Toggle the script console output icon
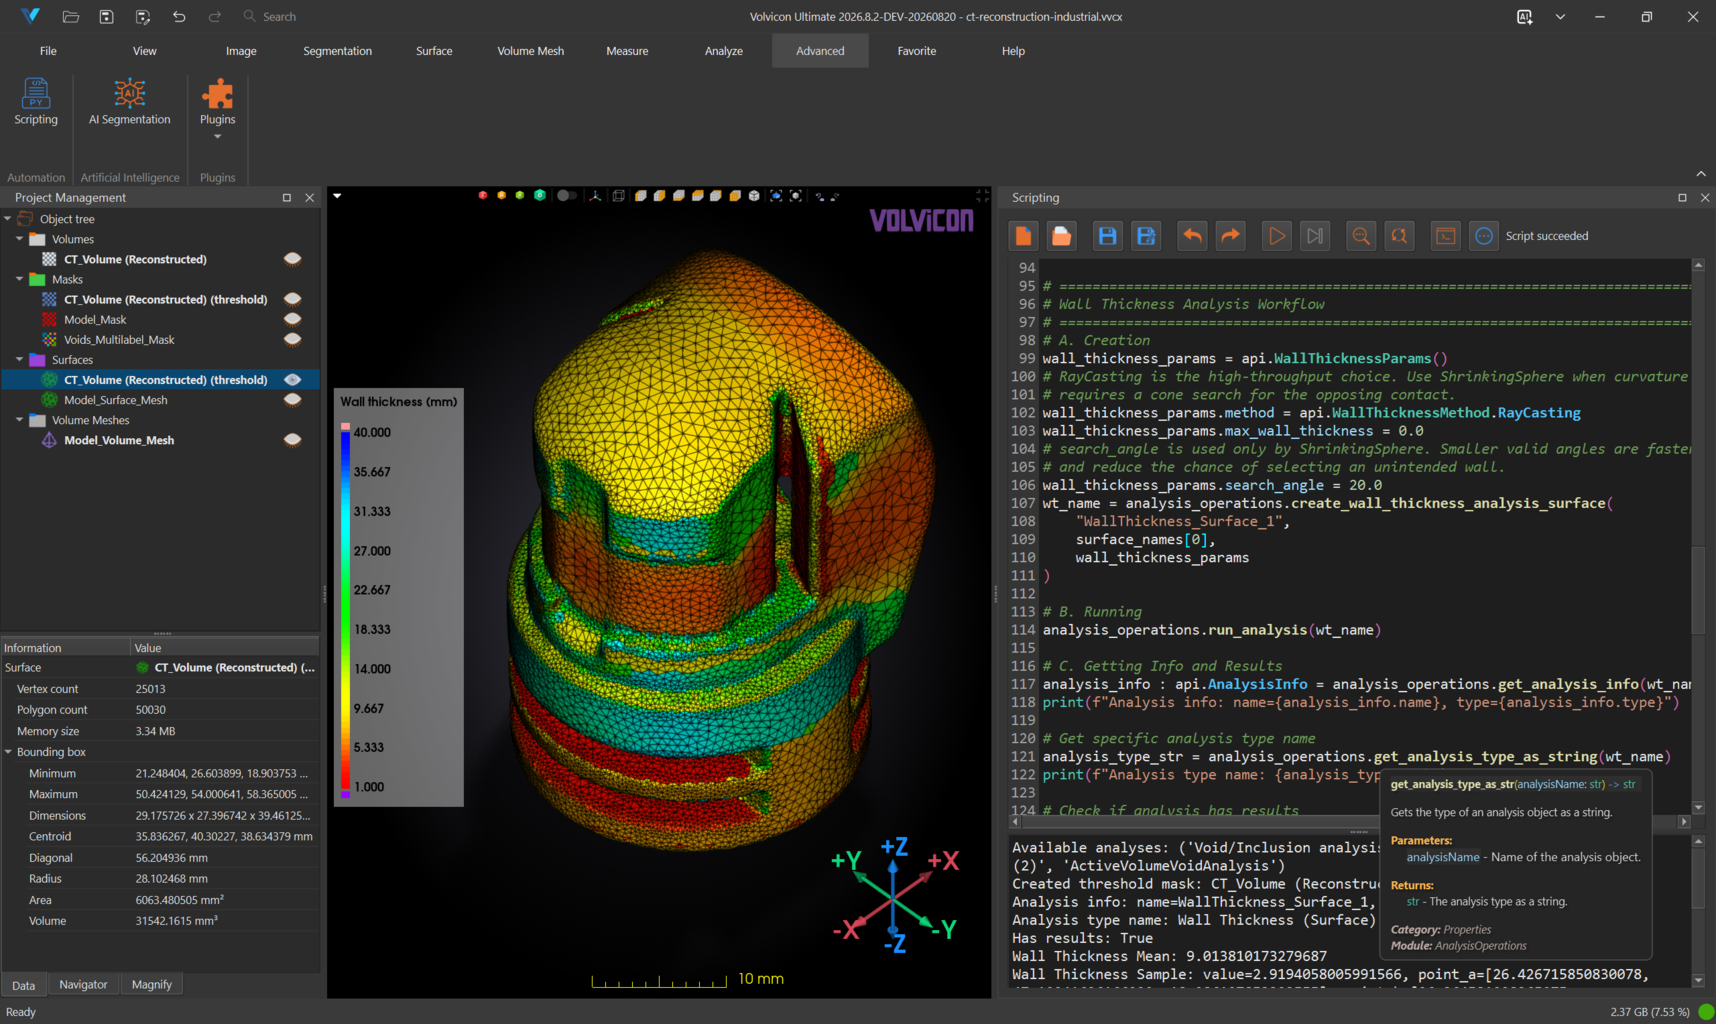The width and height of the screenshot is (1716, 1024). (1446, 236)
